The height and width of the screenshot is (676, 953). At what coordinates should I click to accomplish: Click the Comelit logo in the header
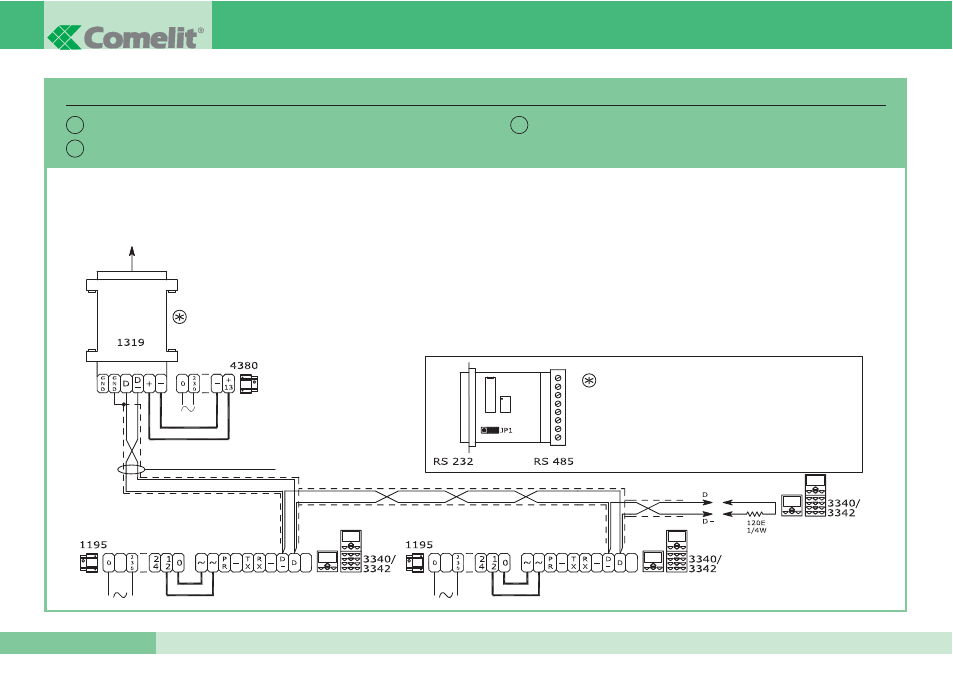click(x=125, y=38)
